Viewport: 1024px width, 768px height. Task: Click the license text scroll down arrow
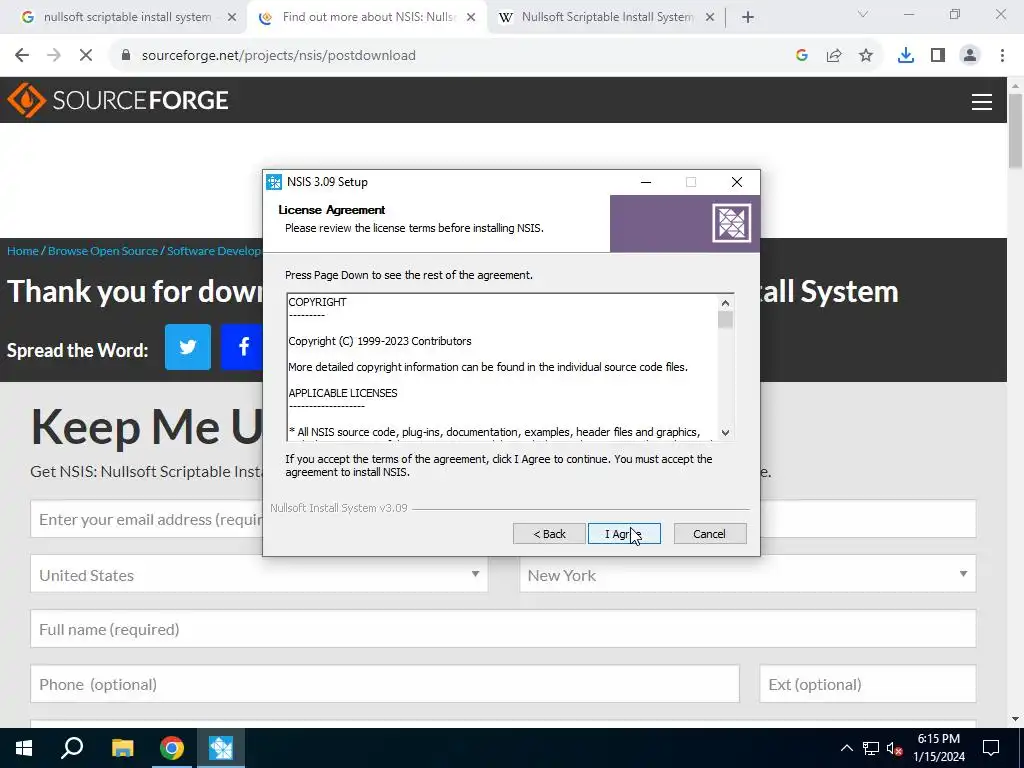pyautogui.click(x=725, y=432)
